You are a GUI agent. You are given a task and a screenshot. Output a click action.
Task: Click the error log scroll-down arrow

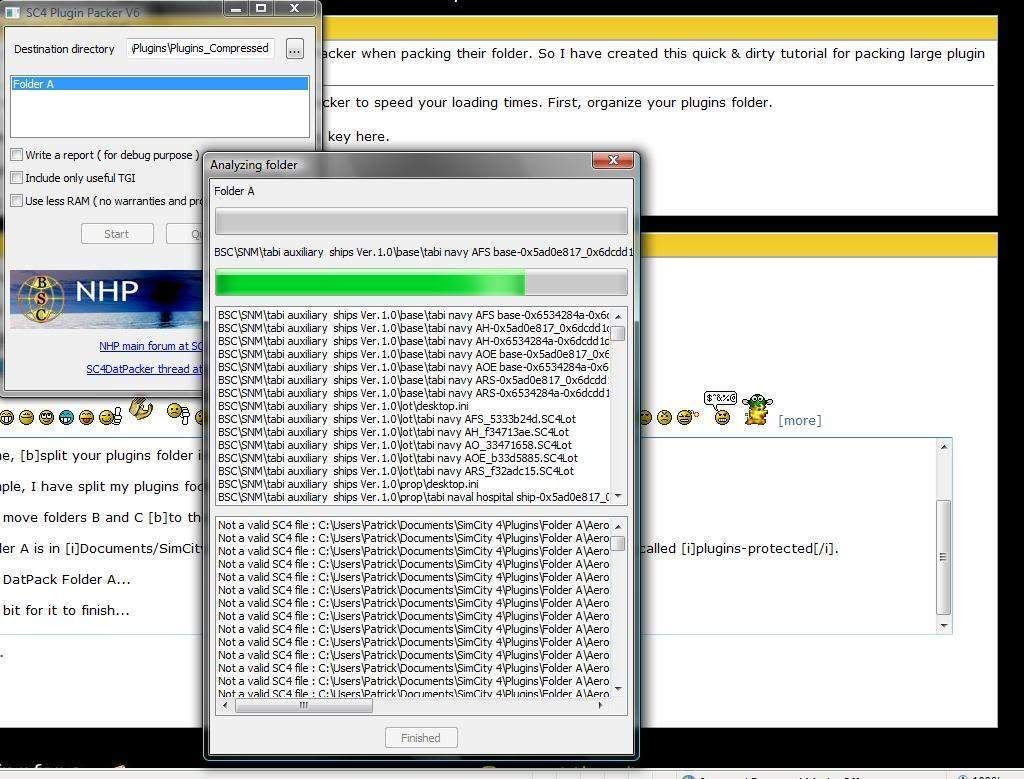tap(618, 689)
